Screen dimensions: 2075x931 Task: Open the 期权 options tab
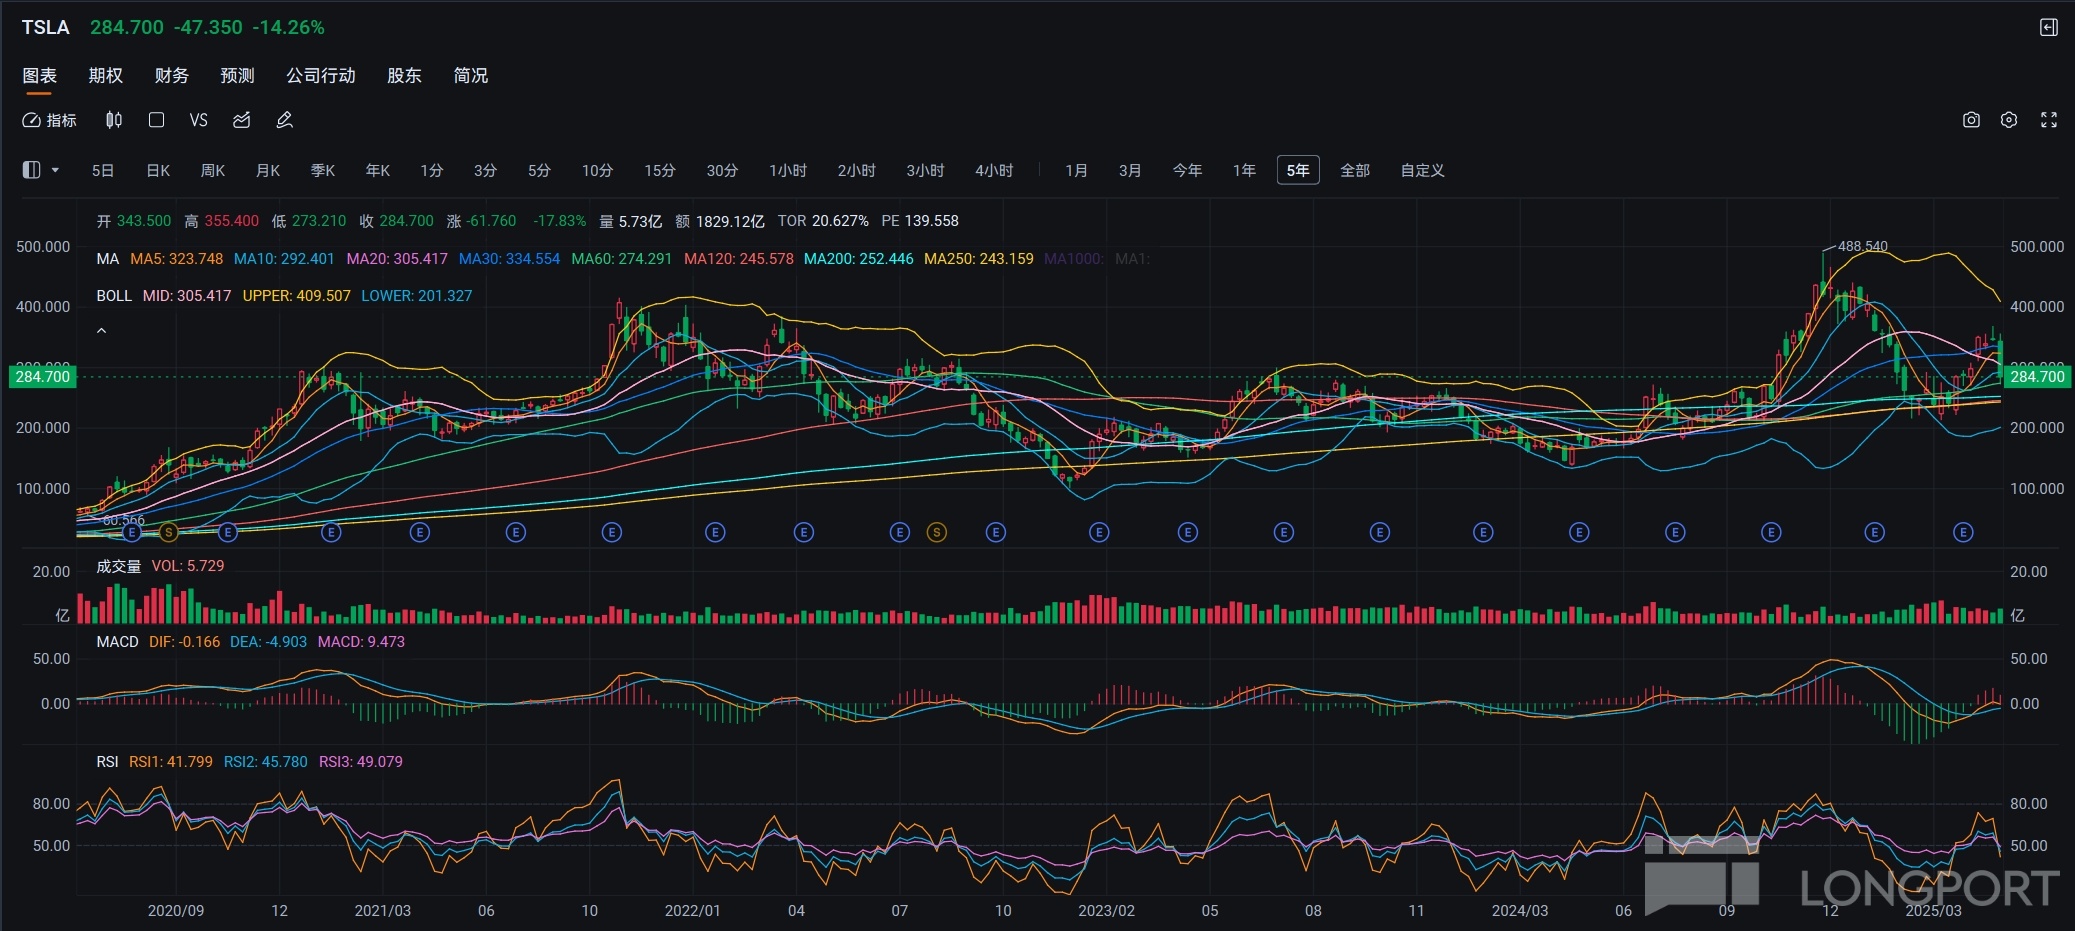point(106,76)
